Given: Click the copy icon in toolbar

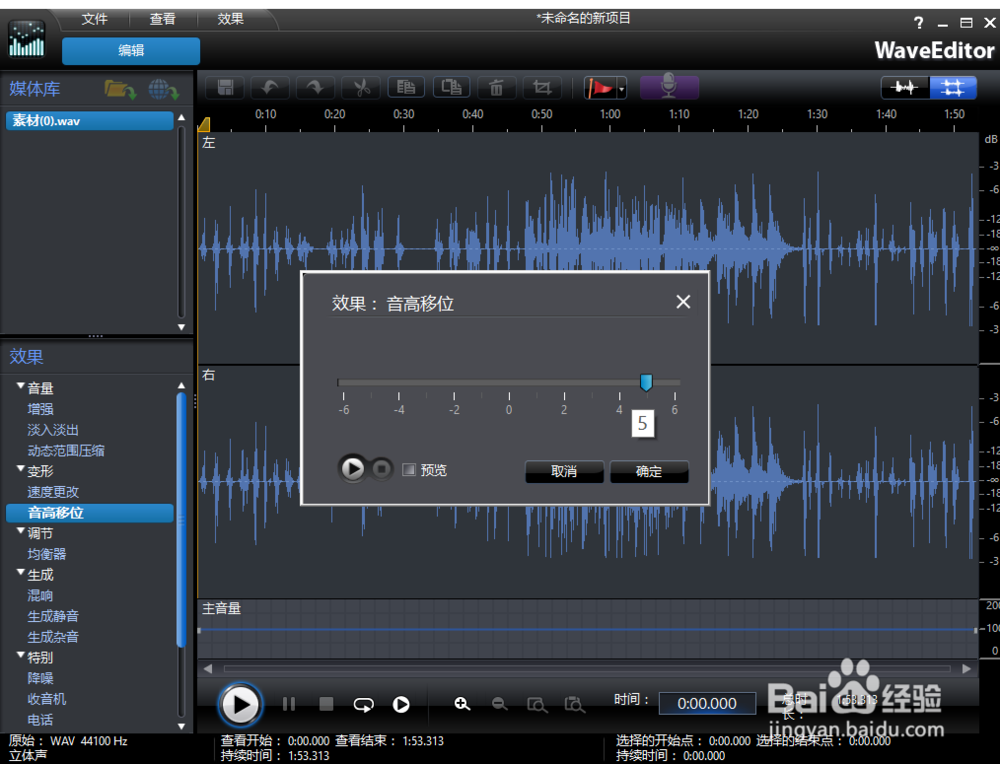Looking at the screenshot, I should (406, 87).
